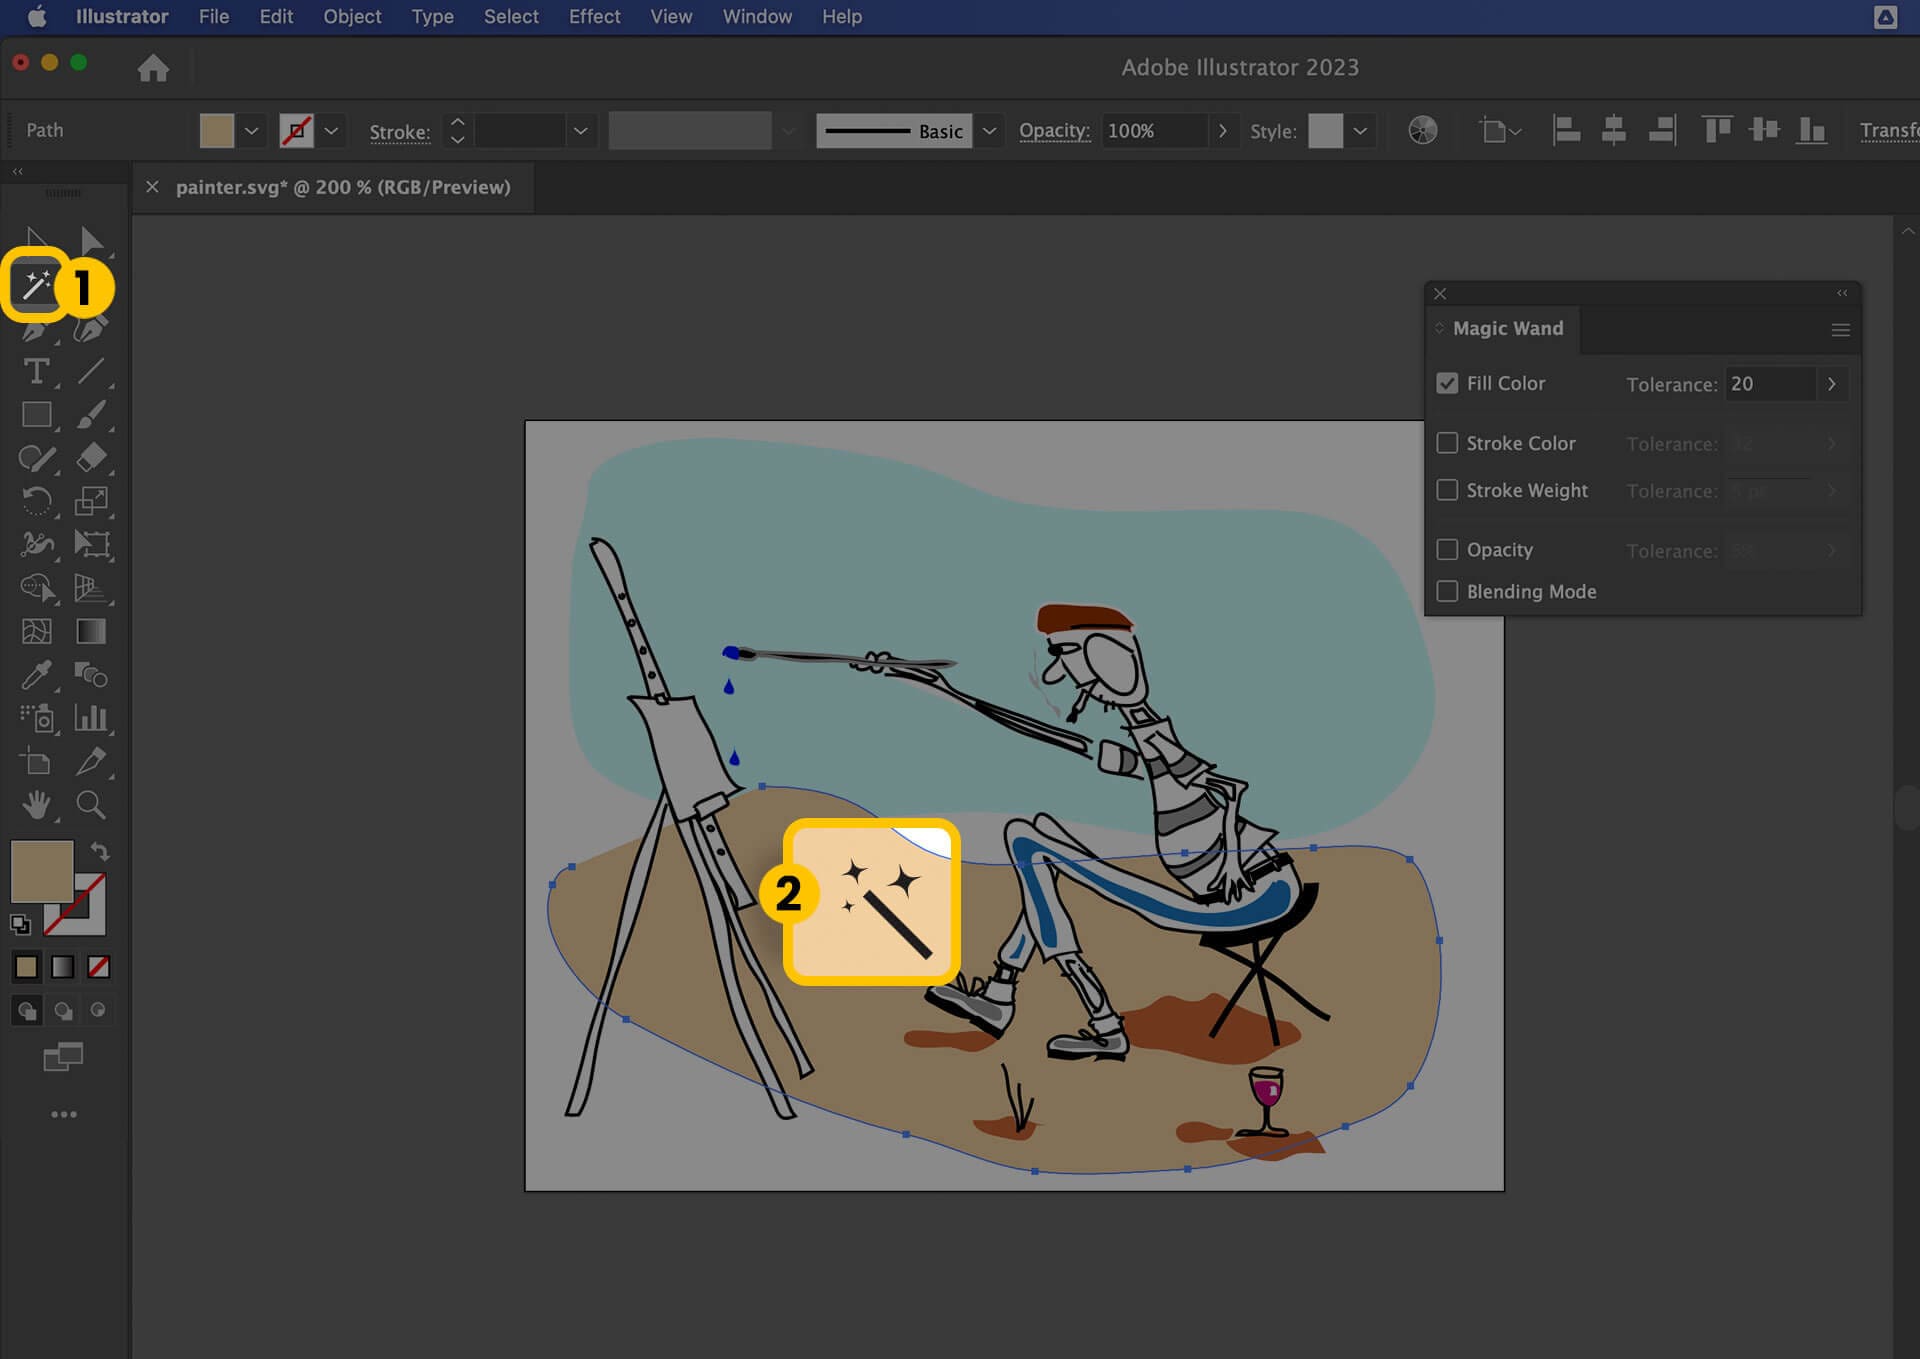Viewport: 1920px width, 1359px height.
Task: Enable the Opacity checkbox in Magic Wand
Action: click(1447, 549)
